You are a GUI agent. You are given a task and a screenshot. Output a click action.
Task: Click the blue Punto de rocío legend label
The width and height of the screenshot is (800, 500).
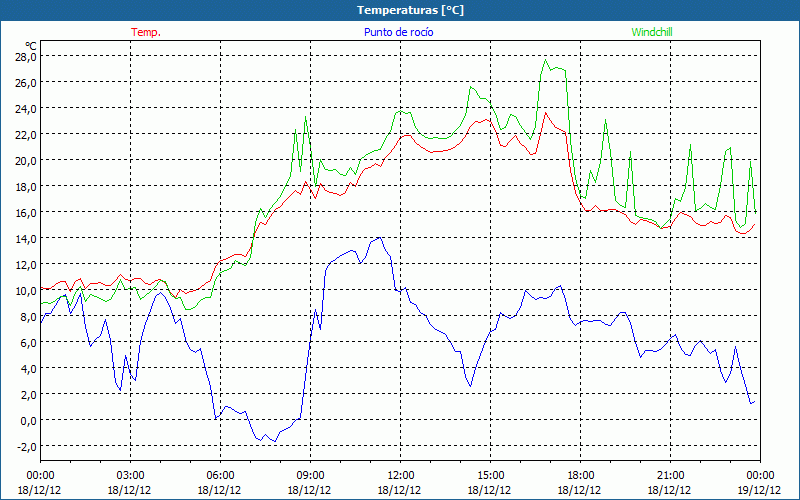tap(398, 32)
